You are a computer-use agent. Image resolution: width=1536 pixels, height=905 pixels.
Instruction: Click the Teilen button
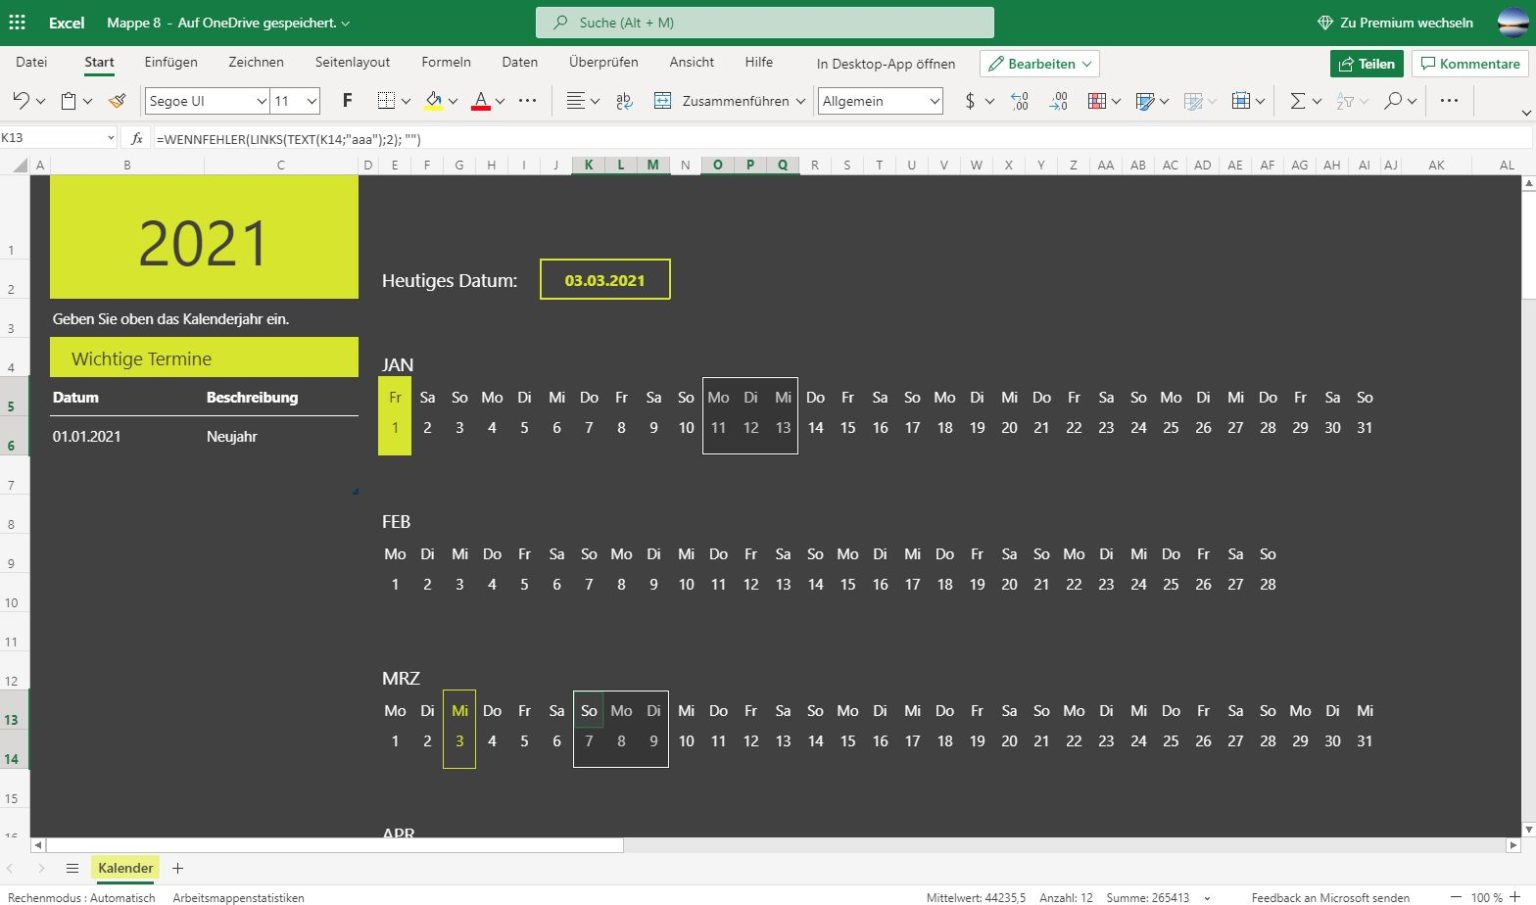[x=1366, y=63]
